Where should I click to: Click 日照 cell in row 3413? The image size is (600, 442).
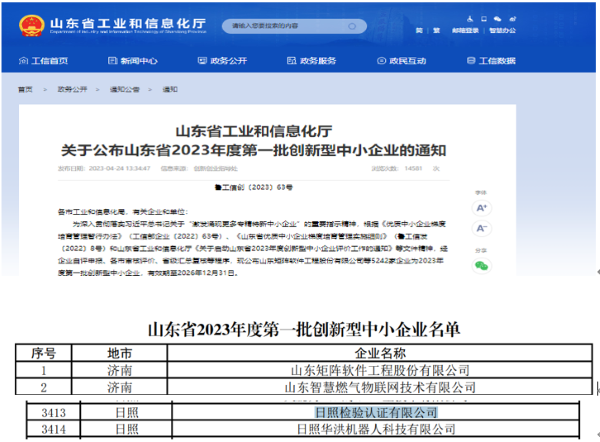[x=127, y=413]
